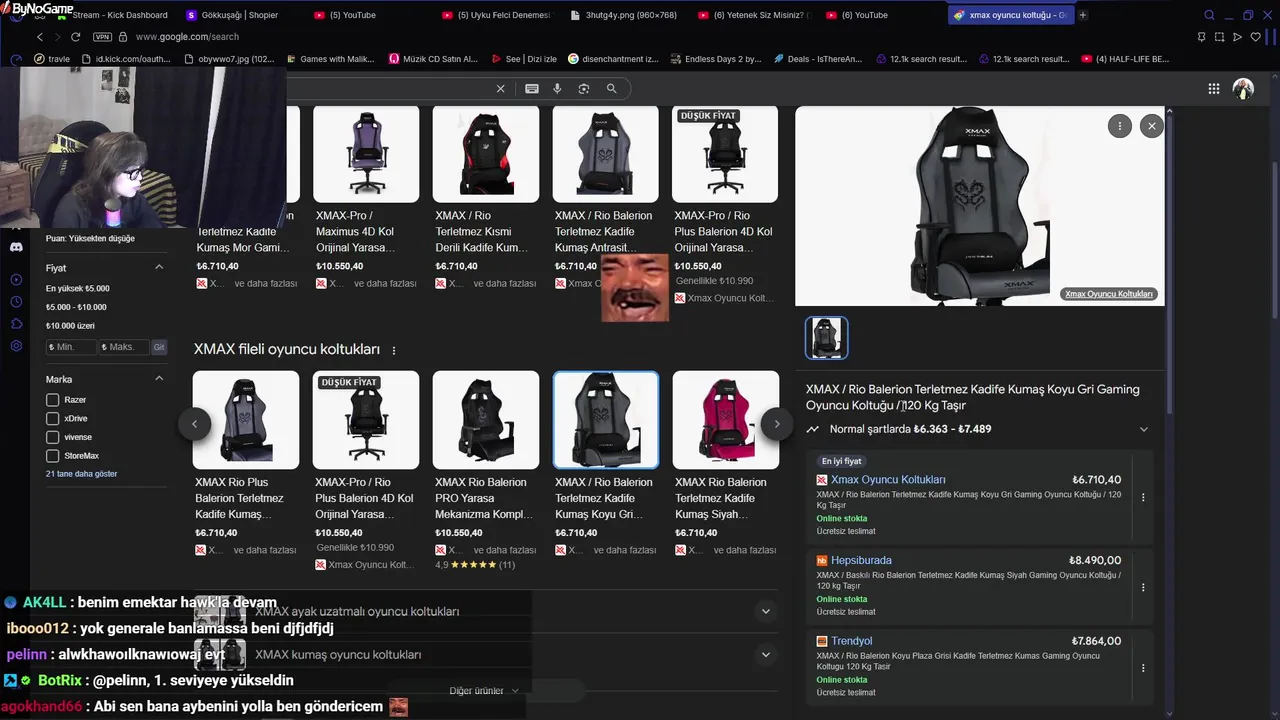
Task: Switch to Uyku Felci Denemesi tab
Action: coord(496,15)
